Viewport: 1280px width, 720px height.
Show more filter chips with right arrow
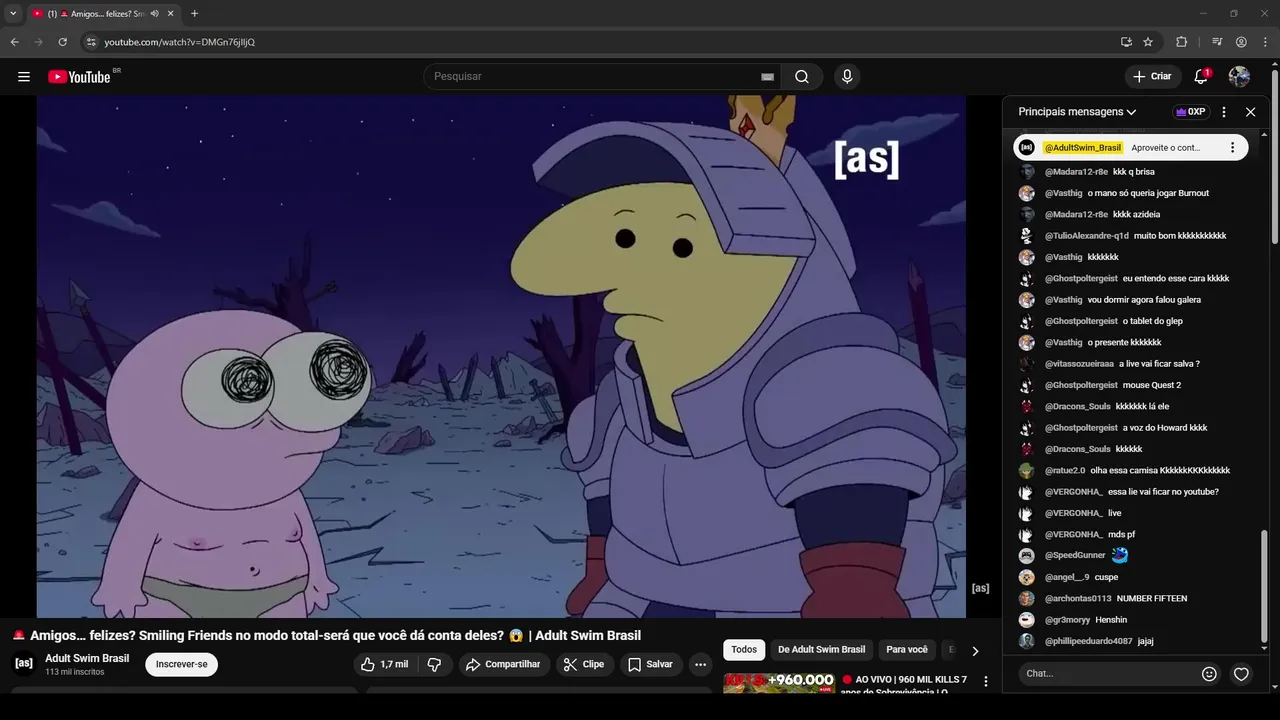[975, 651]
